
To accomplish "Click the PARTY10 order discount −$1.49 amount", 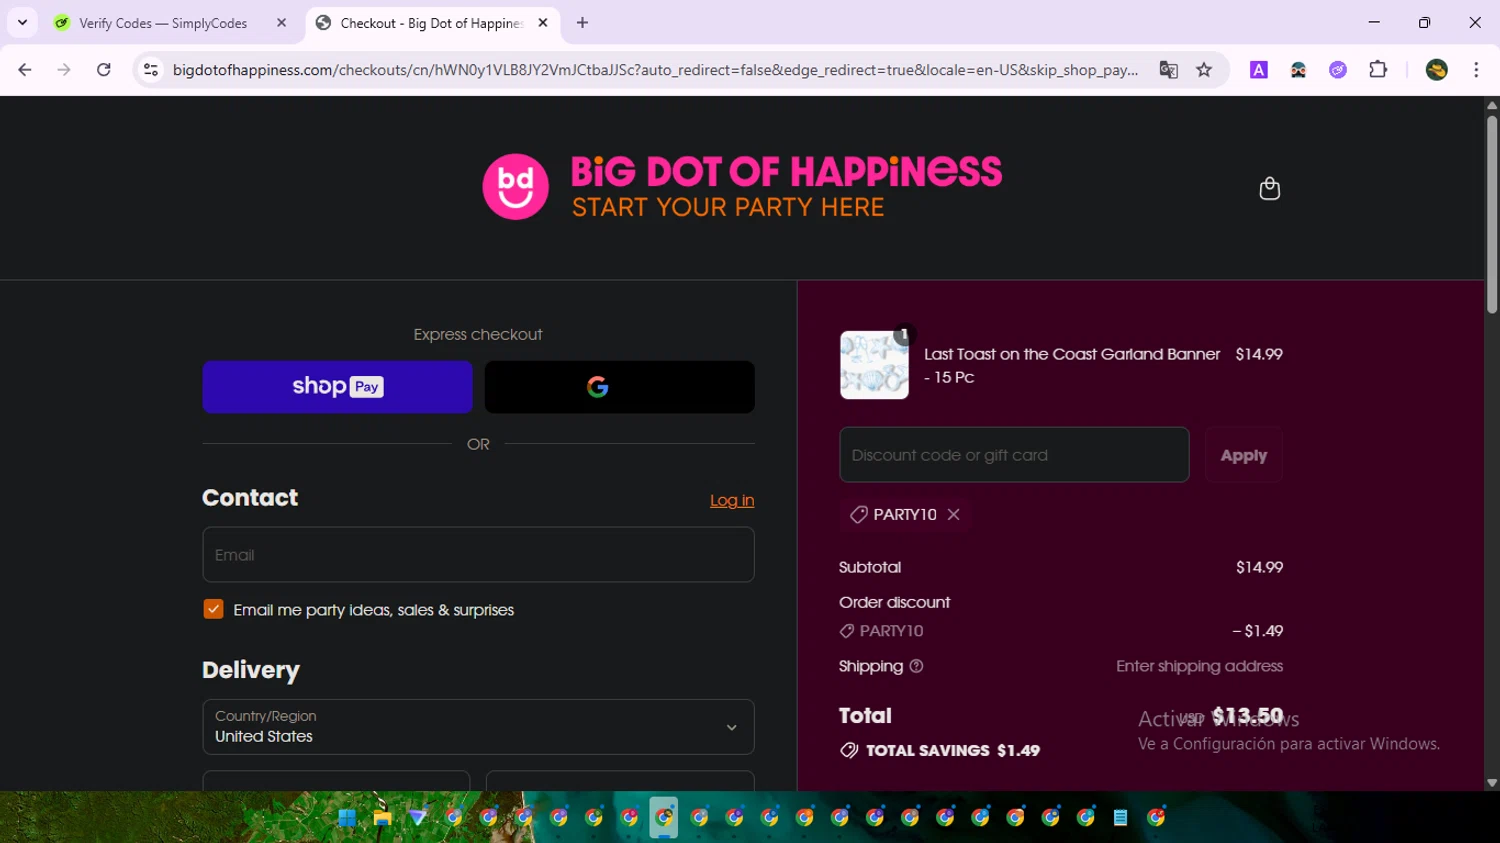I will [1257, 631].
